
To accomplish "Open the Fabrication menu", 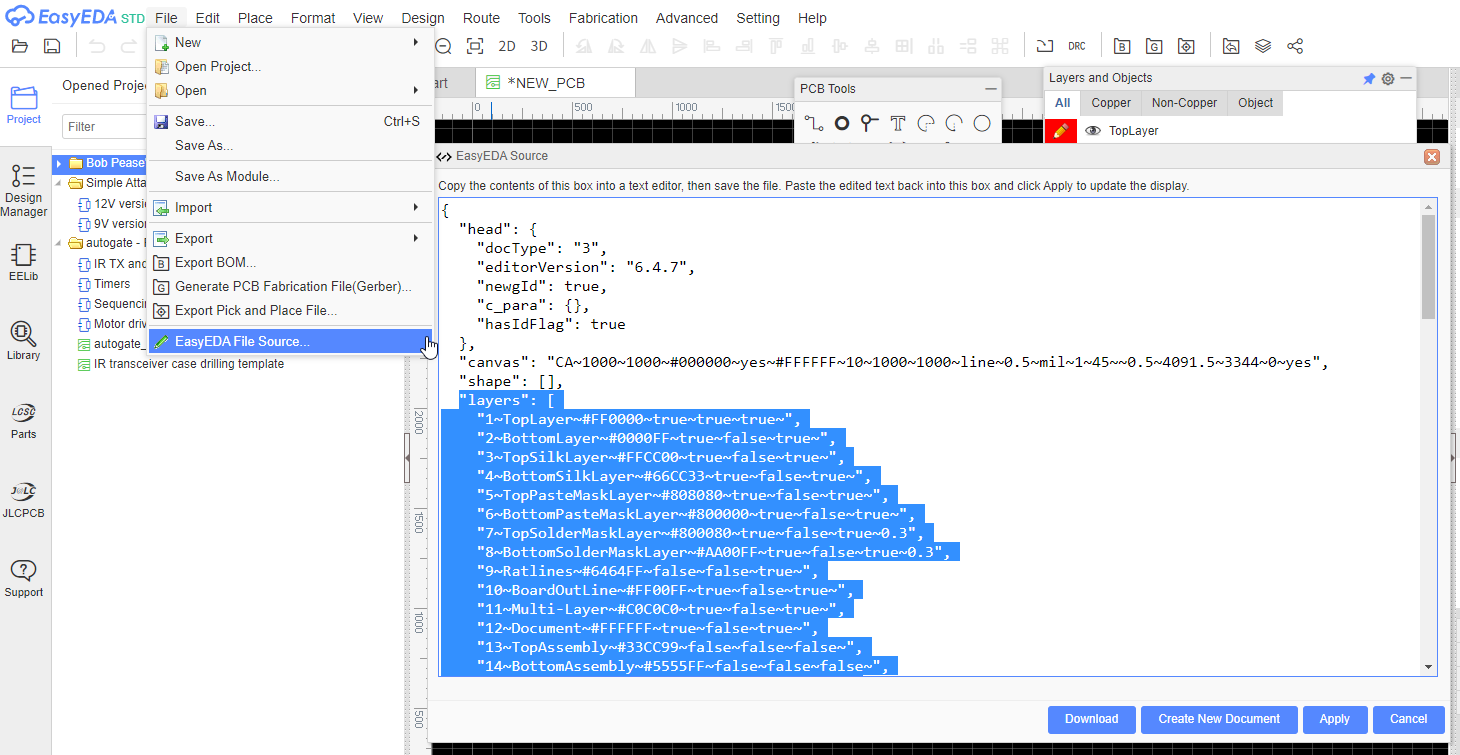I will [603, 18].
